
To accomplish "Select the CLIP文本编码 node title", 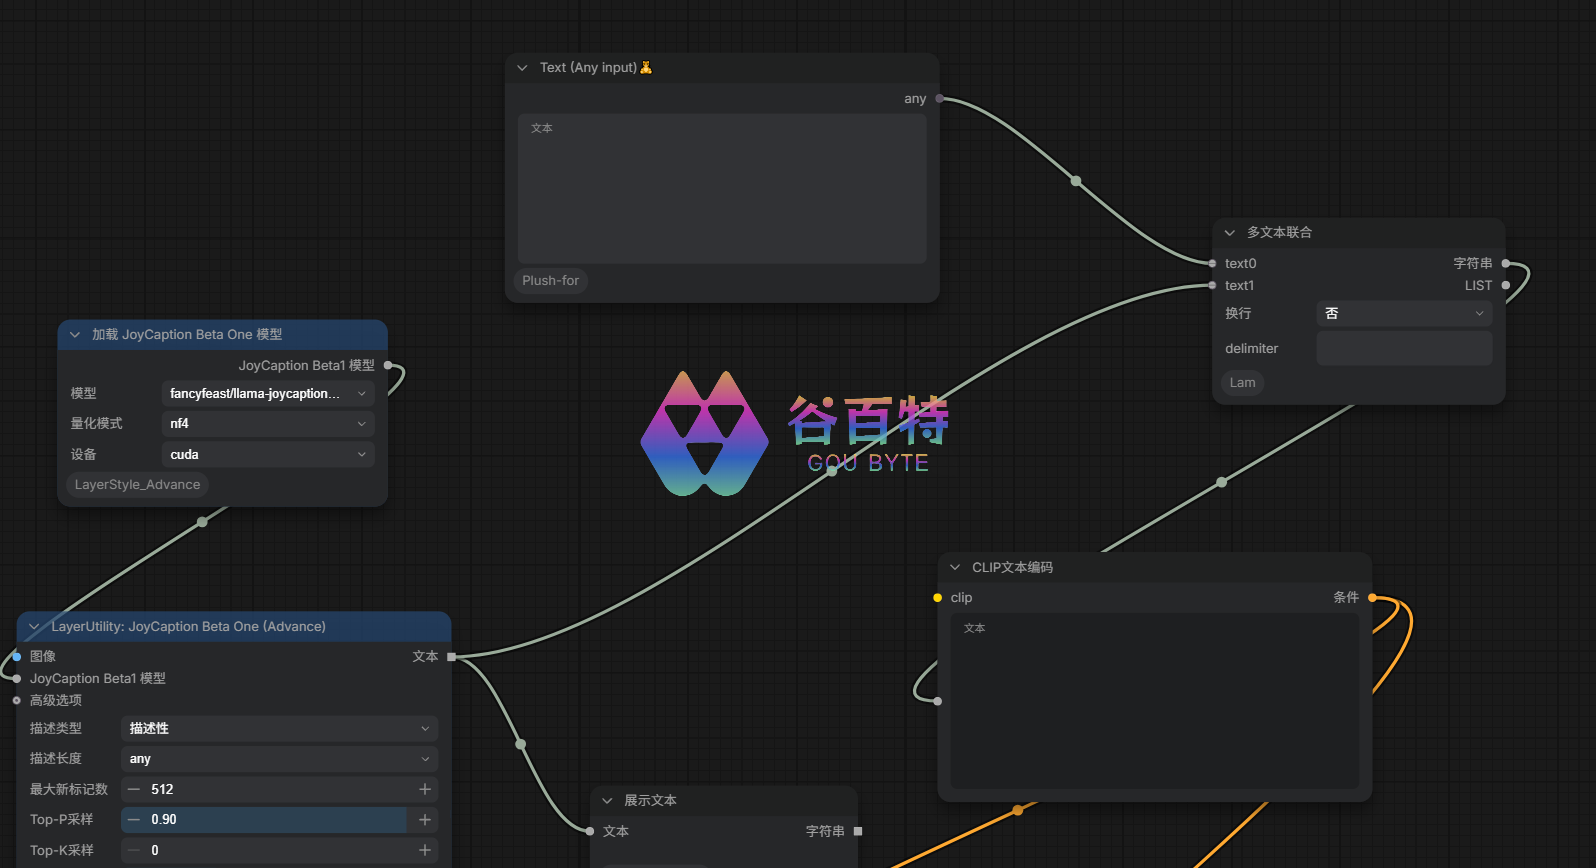I will click(x=1012, y=568).
